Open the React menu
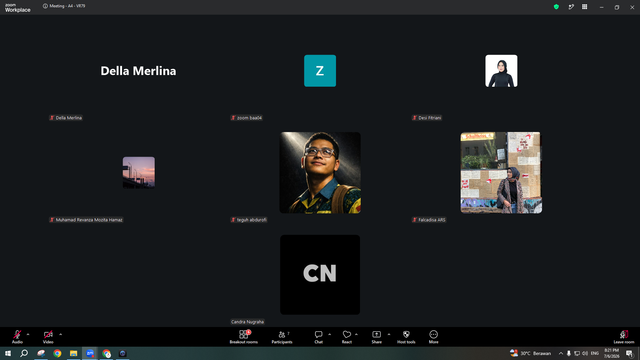The height and width of the screenshot is (360, 640). tap(347, 336)
